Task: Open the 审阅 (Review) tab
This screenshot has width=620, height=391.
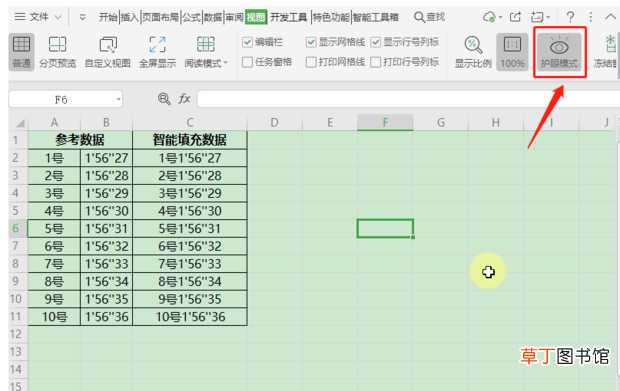Action: tap(234, 17)
